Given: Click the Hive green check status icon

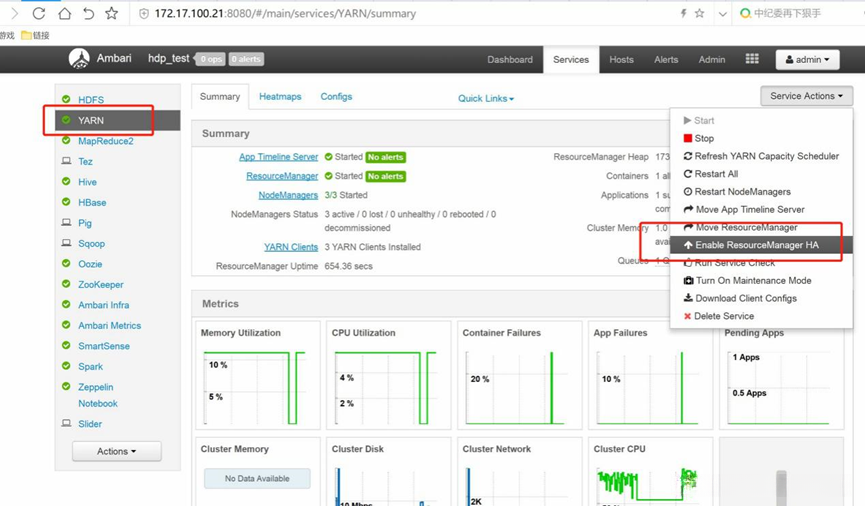Looking at the screenshot, I should point(66,182).
